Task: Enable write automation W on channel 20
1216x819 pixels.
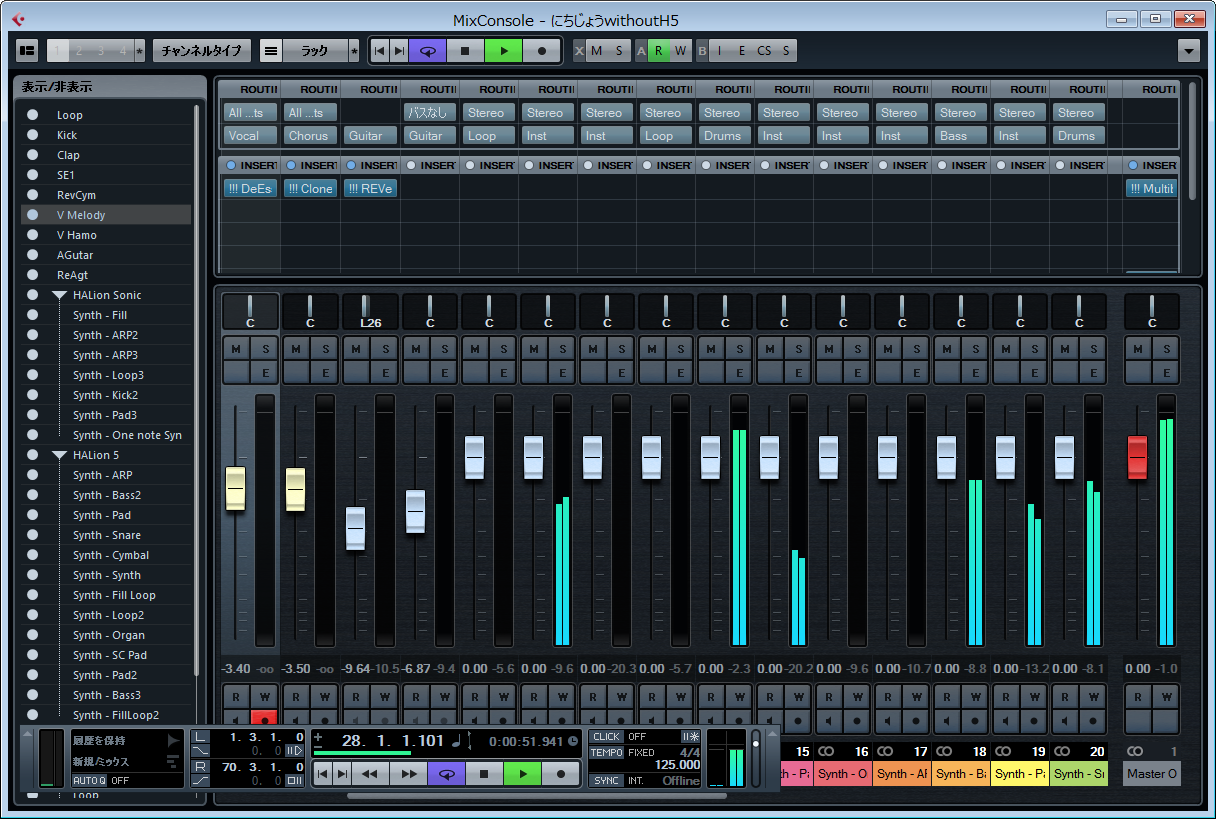Action: pyautogui.click(x=1093, y=696)
